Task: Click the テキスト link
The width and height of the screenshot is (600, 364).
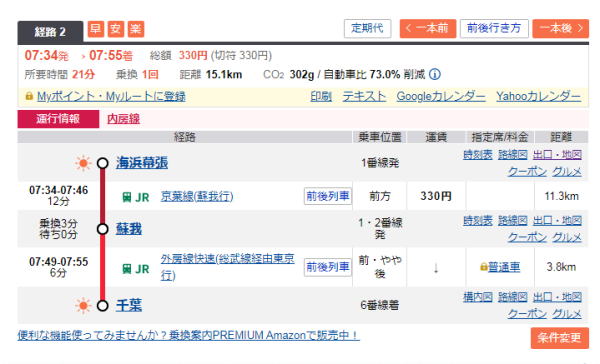Action: point(364,96)
